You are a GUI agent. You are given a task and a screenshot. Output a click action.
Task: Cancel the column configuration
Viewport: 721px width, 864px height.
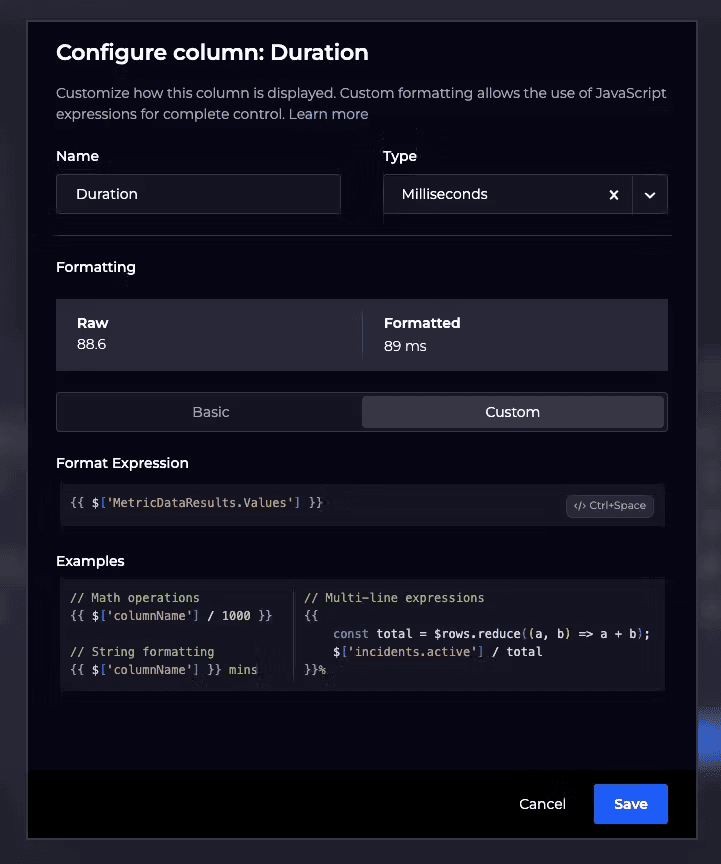(542, 804)
